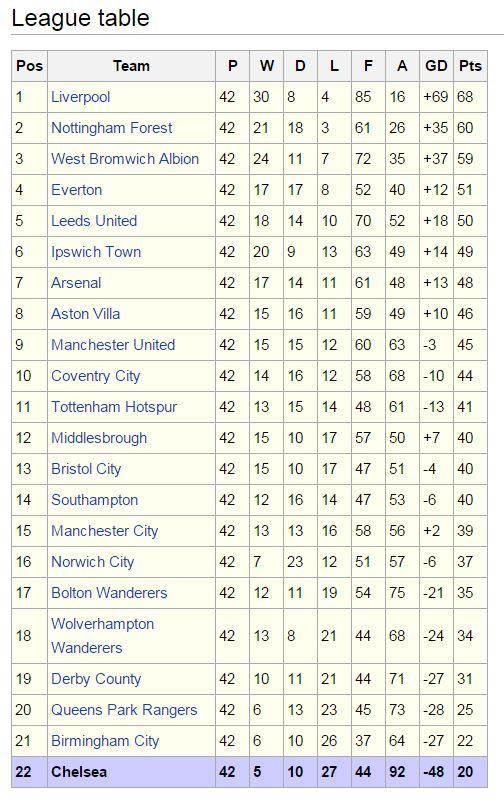504x804 pixels.
Task: Go to the Arsenal team page
Action: point(76,283)
